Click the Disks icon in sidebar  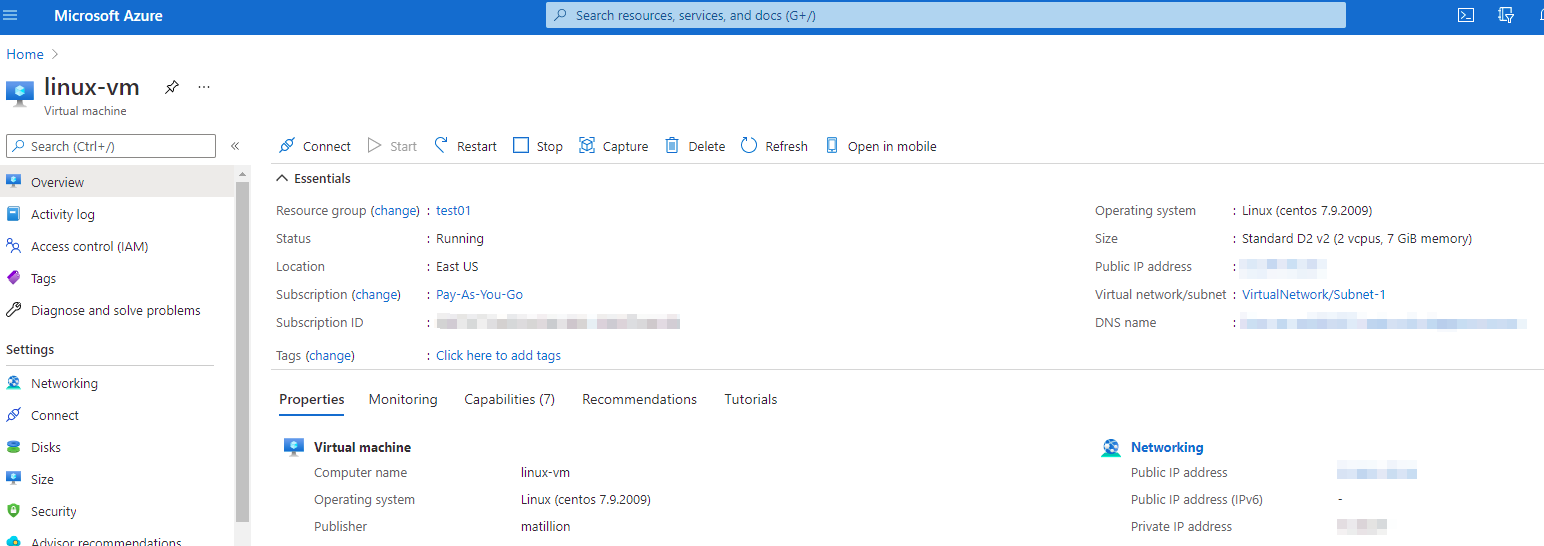(x=13, y=447)
